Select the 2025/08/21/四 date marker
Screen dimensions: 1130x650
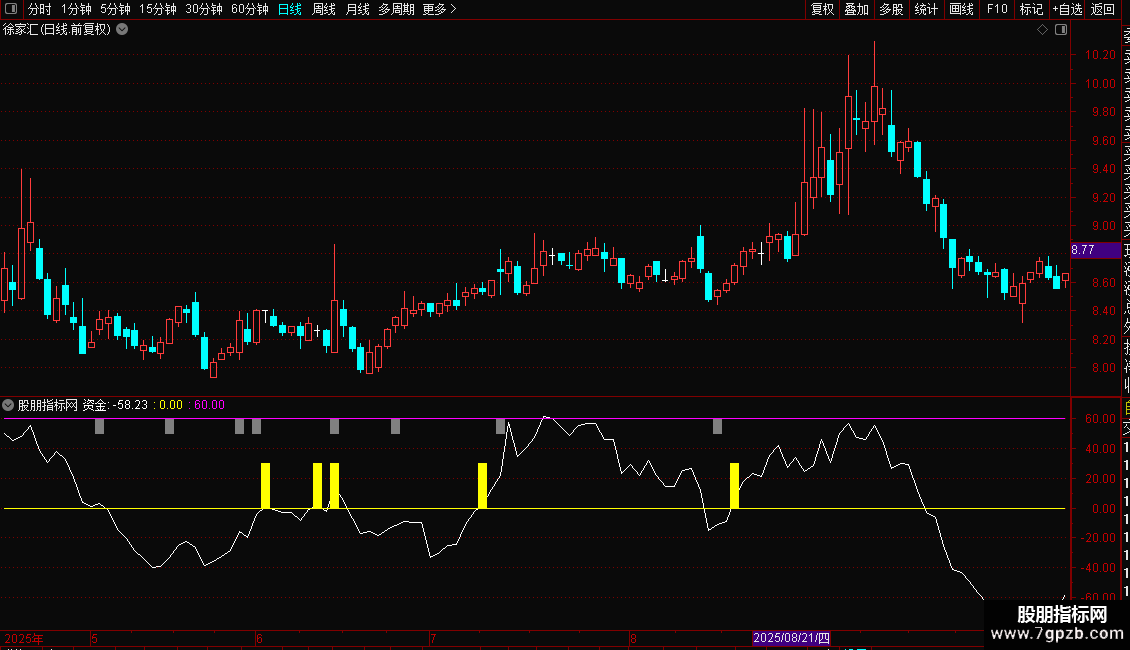click(791, 638)
